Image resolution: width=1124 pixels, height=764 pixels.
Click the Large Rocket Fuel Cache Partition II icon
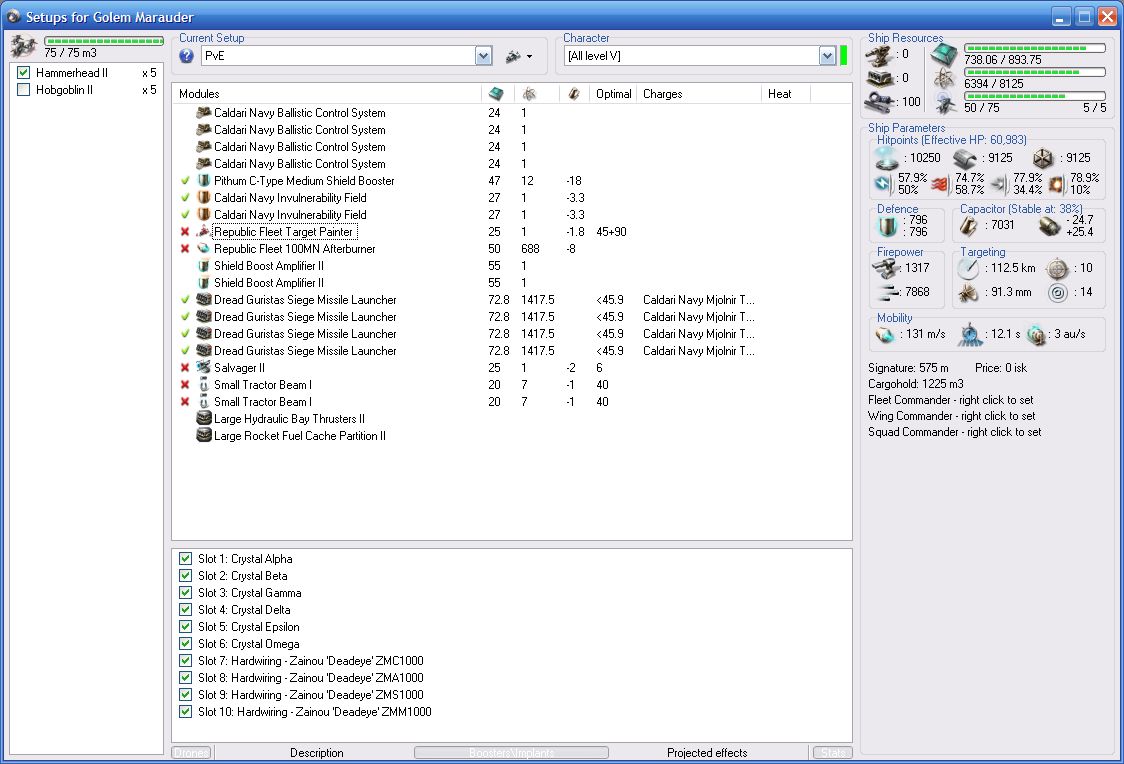[x=204, y=436]
